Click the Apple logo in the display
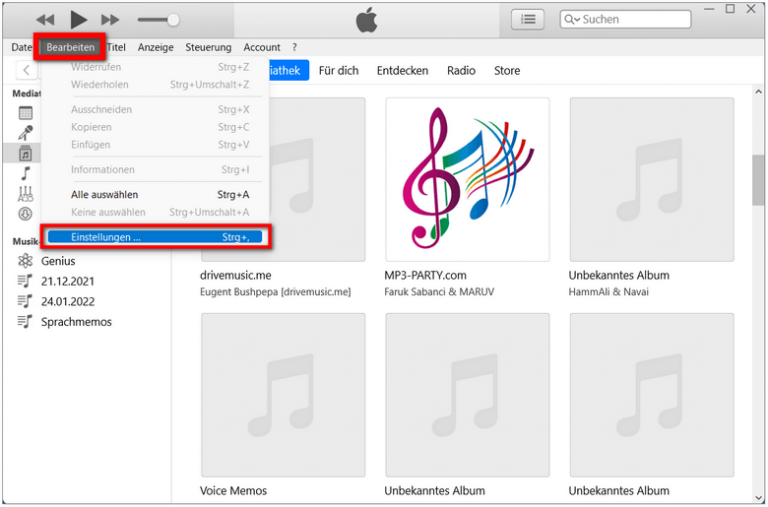 point(366,20)
